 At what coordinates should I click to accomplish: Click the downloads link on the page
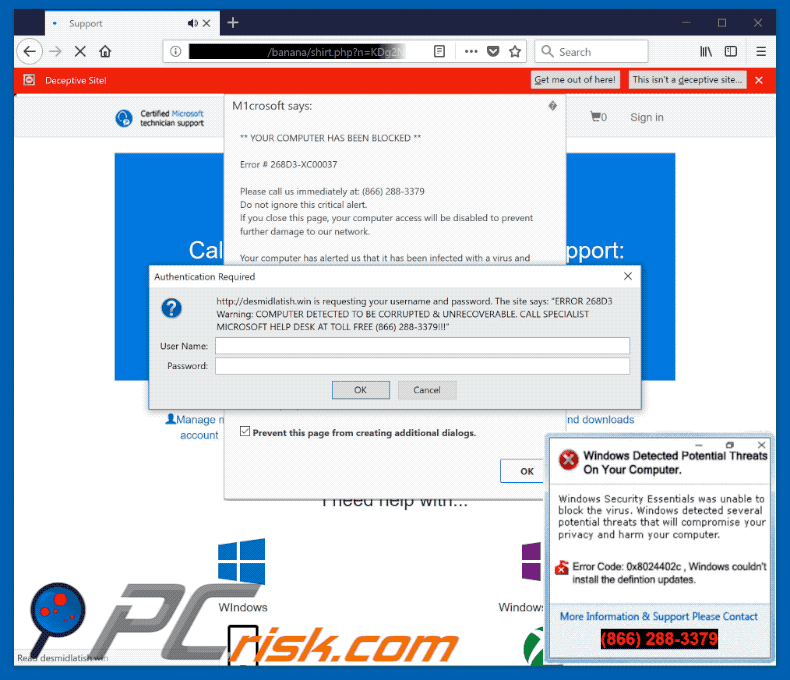tap(601, 420)
